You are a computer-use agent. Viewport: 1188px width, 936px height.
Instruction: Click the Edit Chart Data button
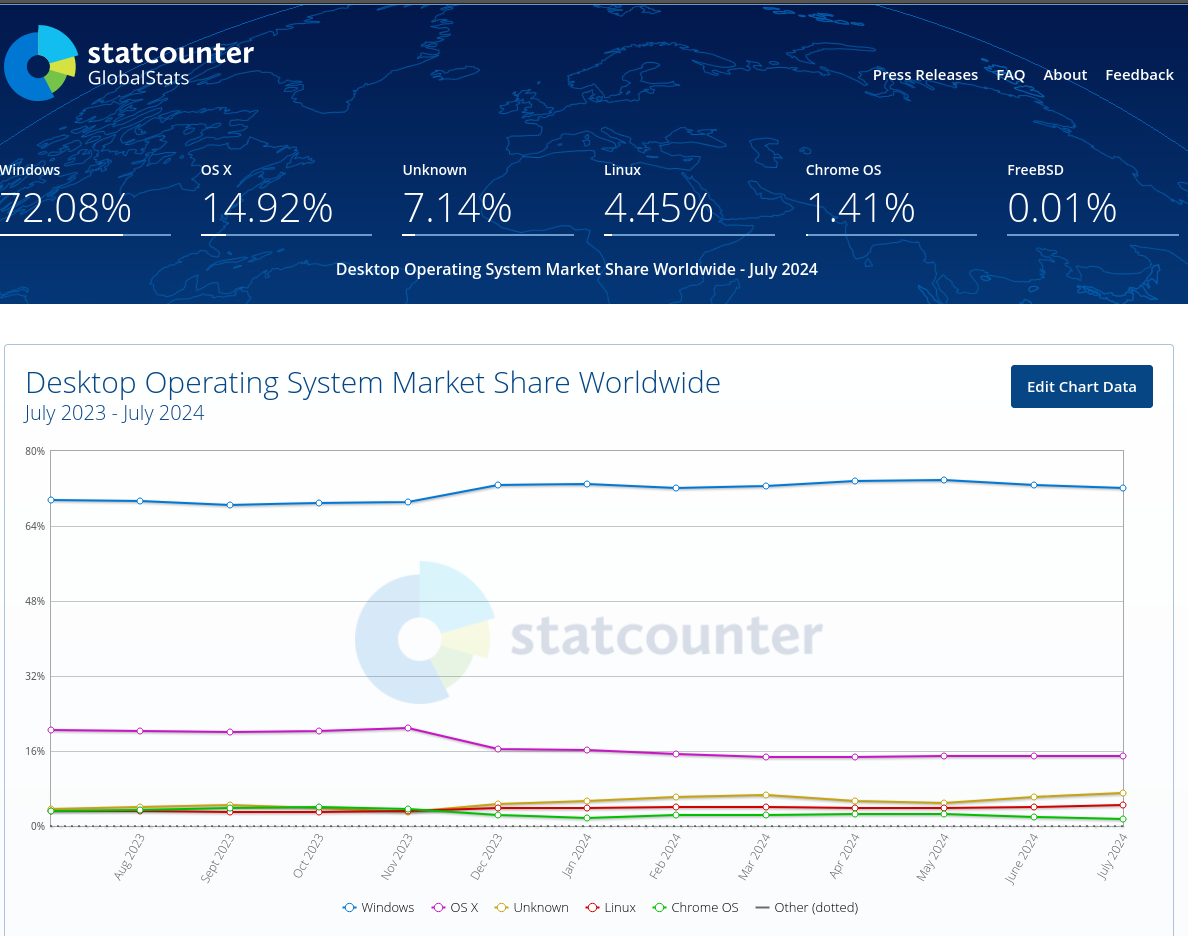click(1081, 386)
